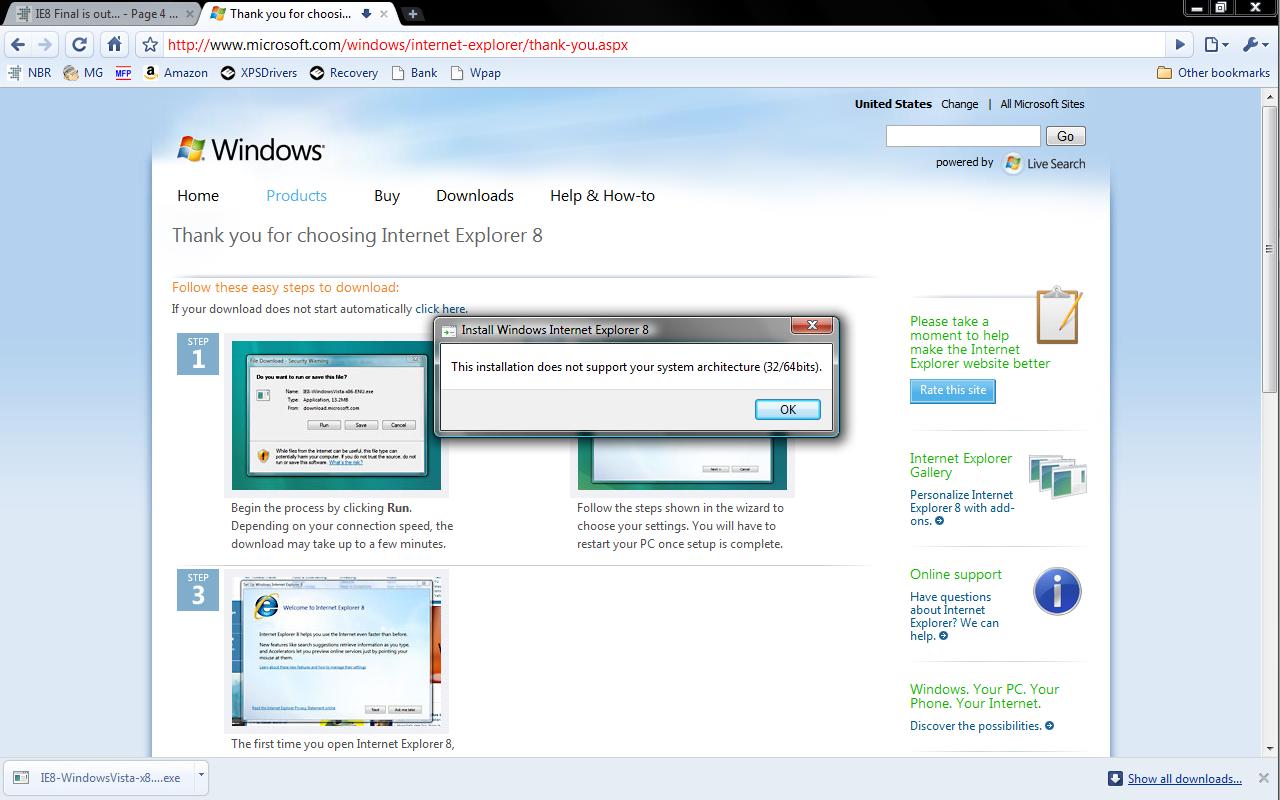This screenshot has width=1280, height=800.
Task: Click 'Windows. Your PC. Your Phone' heading
Action: pyautogui.click(x=984, y=696)
